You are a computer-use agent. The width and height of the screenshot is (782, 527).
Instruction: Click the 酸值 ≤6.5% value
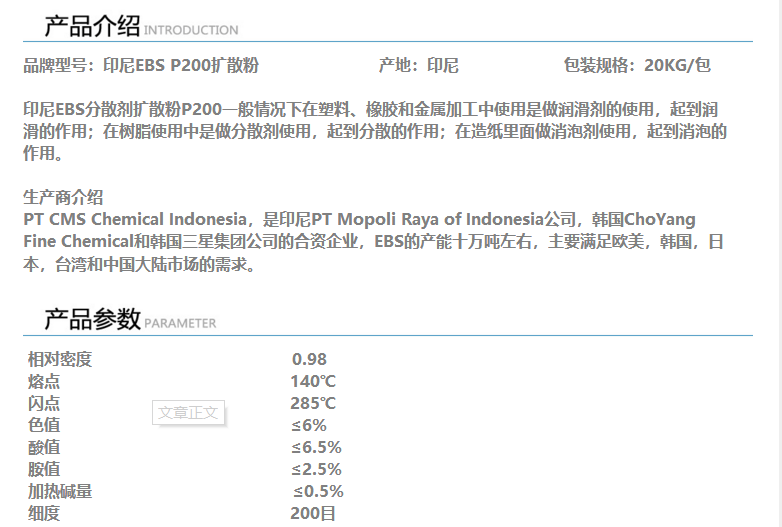pyautogui.click(x=316, y=447)
